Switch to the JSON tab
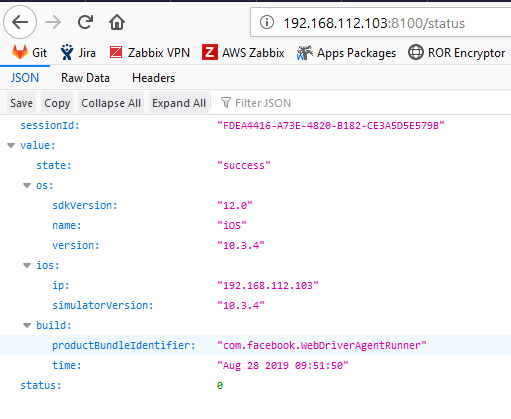511x419 pixels. (x=25, y=78)
